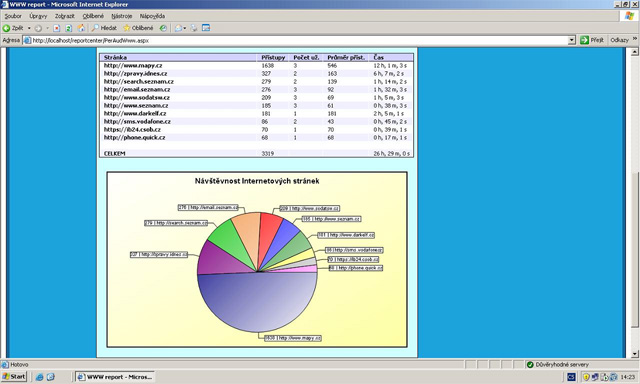Open the History toolbar icon
Screen dimensions: 640x384
point(163,28)
